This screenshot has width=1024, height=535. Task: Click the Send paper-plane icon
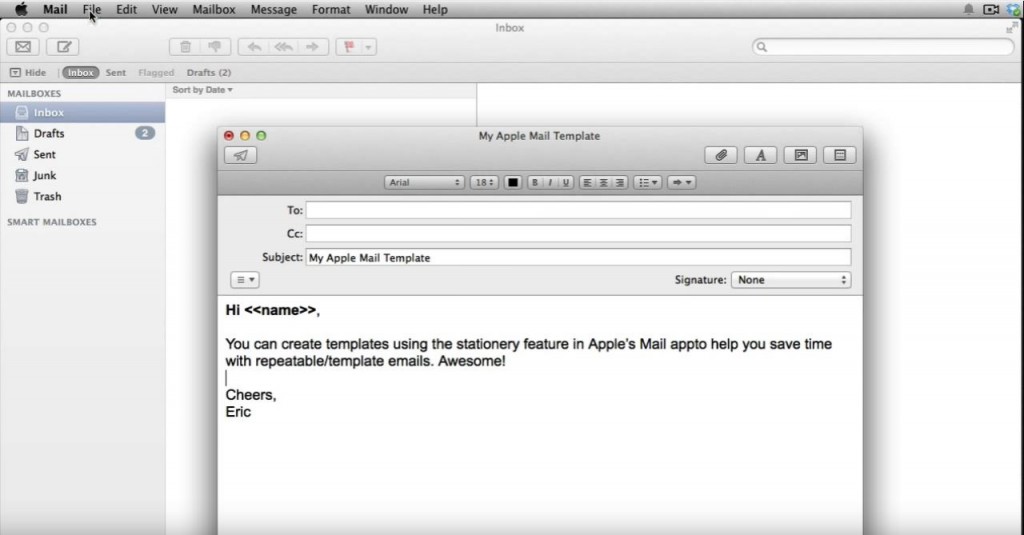point(240,155)
